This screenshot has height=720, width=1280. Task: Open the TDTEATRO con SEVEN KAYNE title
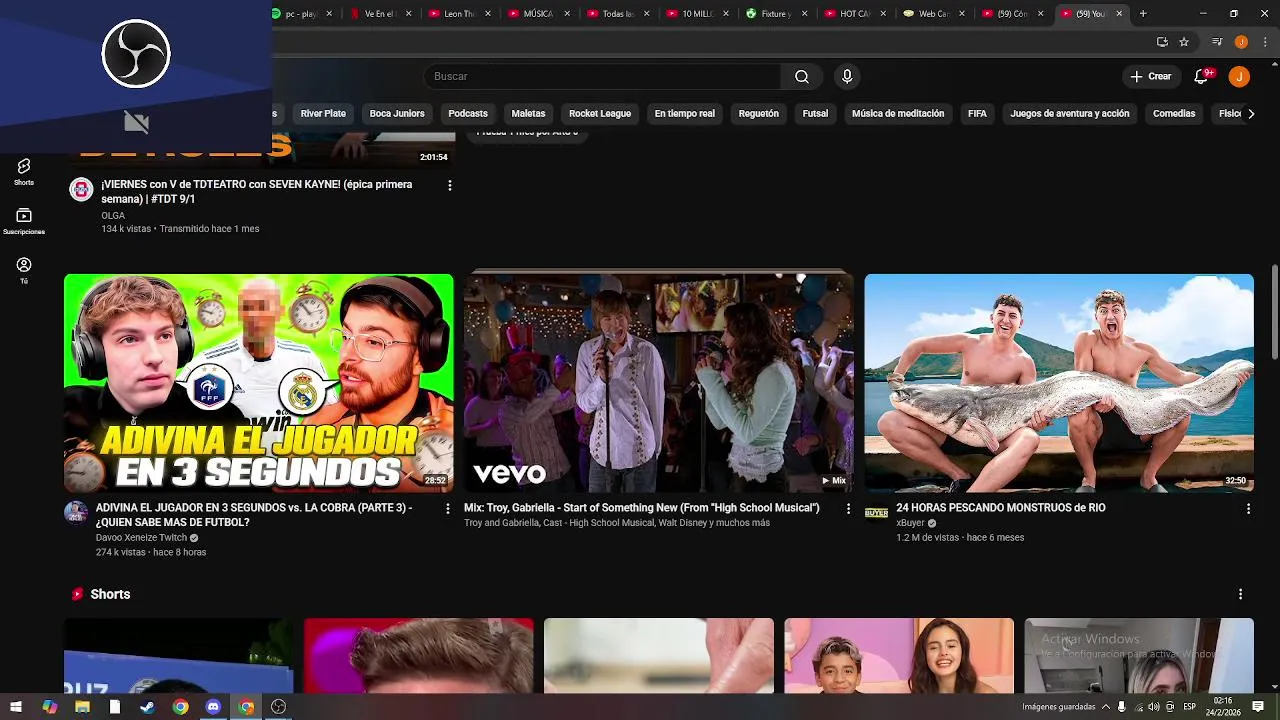pyautogui.click(x=257, y=192)
